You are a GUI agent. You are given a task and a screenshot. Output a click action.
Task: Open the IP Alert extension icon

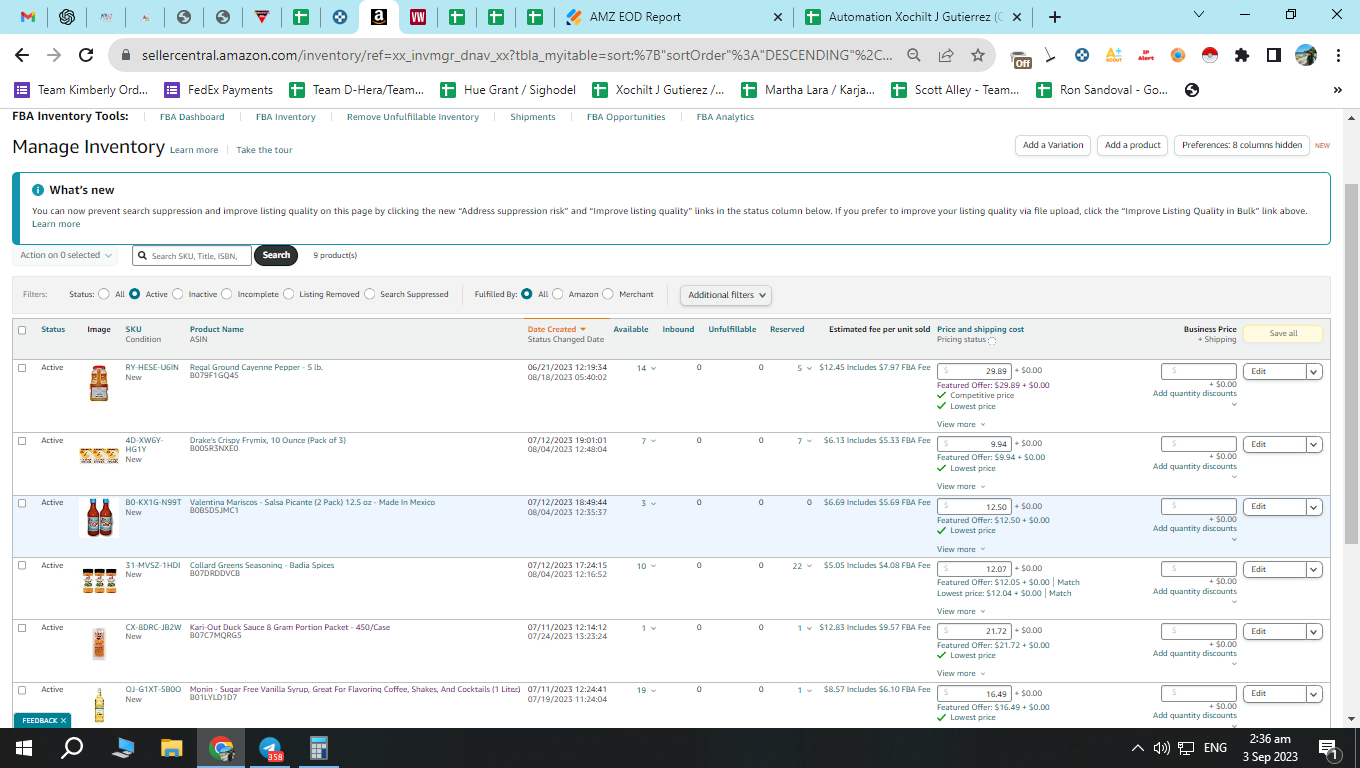[1146, 56]
